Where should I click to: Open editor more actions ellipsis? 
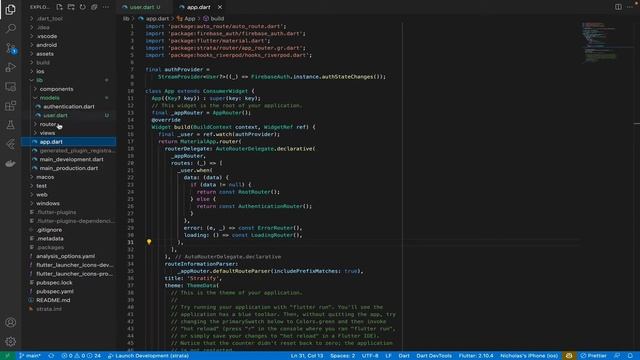(x=630, y=7)
